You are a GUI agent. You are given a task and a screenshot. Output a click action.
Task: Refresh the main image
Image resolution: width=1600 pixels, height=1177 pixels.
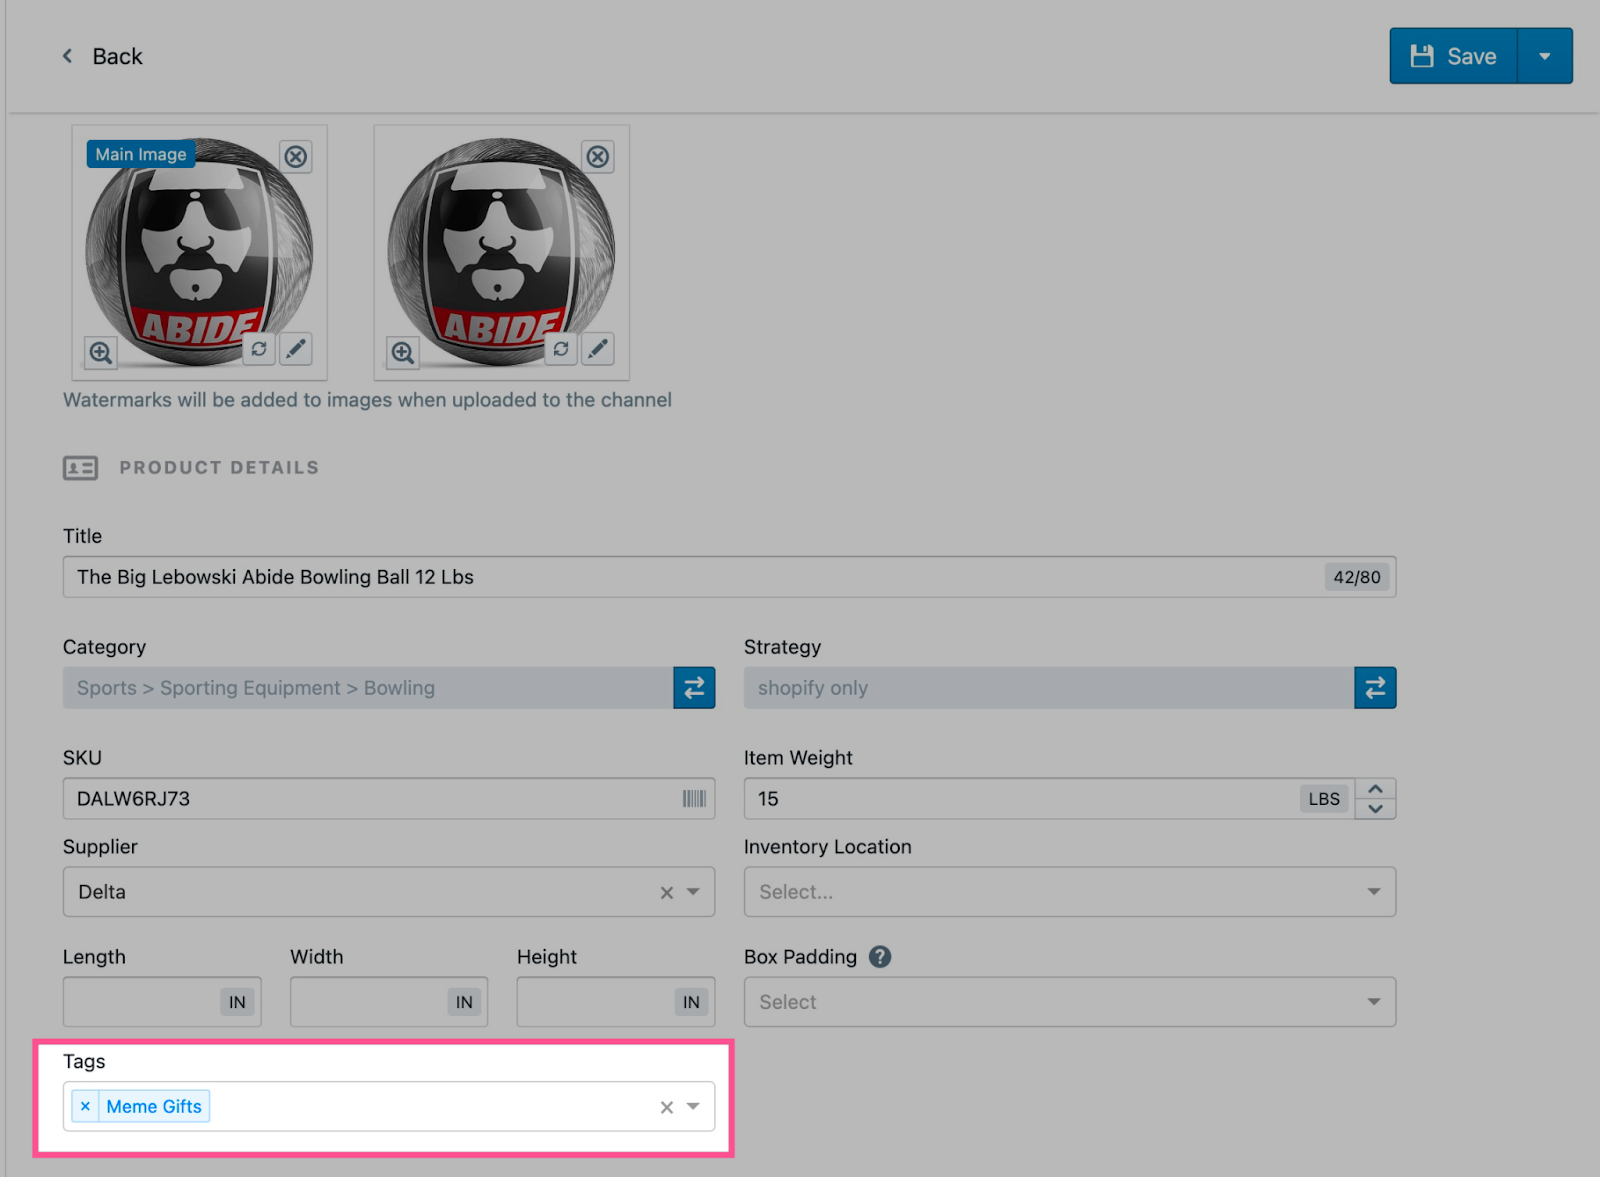(259, 349)
